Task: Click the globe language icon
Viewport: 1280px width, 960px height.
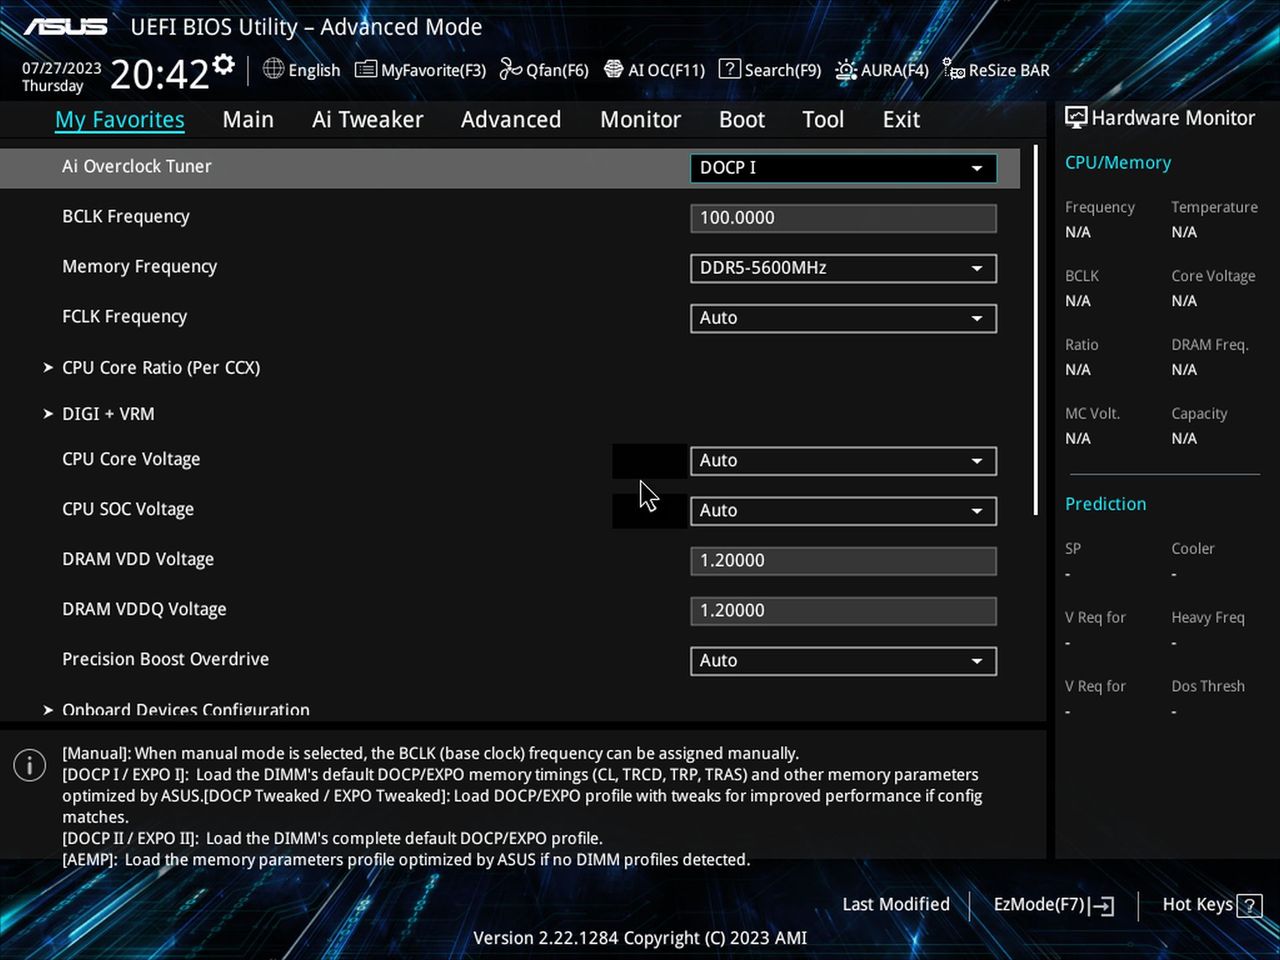Action: pyautogui.click(x=273, y=69)
